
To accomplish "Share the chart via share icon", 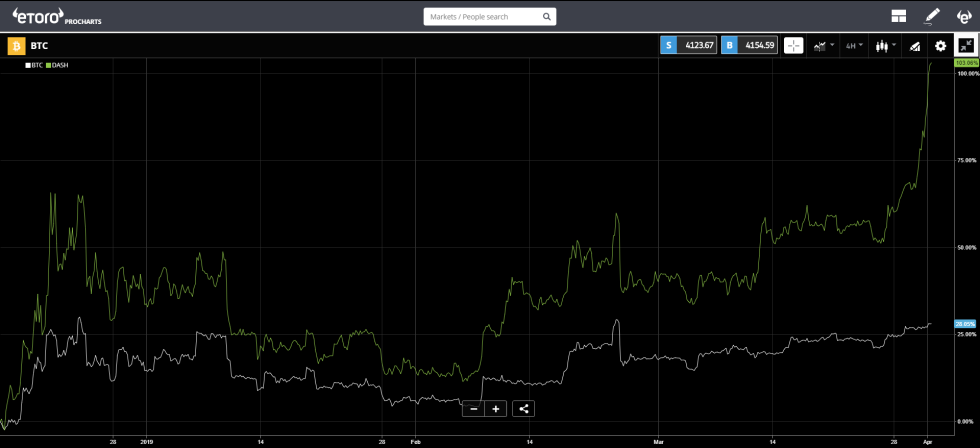I will click(x=524, y=408).
